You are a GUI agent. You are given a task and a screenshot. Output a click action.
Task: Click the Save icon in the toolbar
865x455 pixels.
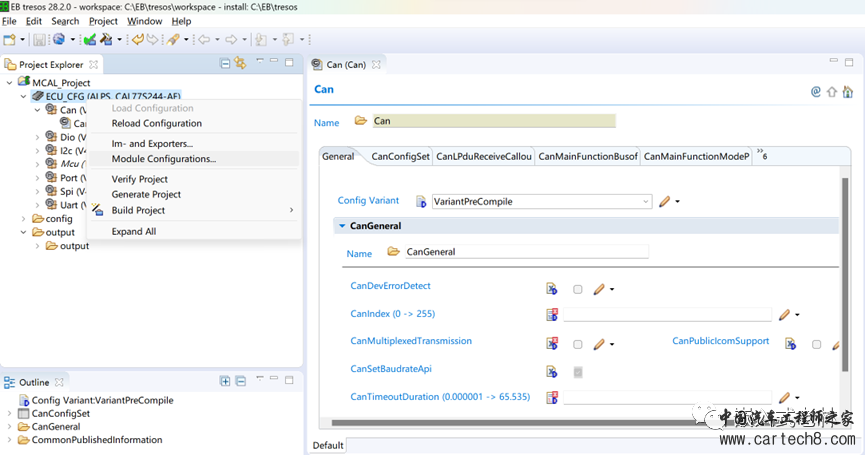[39, 40]
